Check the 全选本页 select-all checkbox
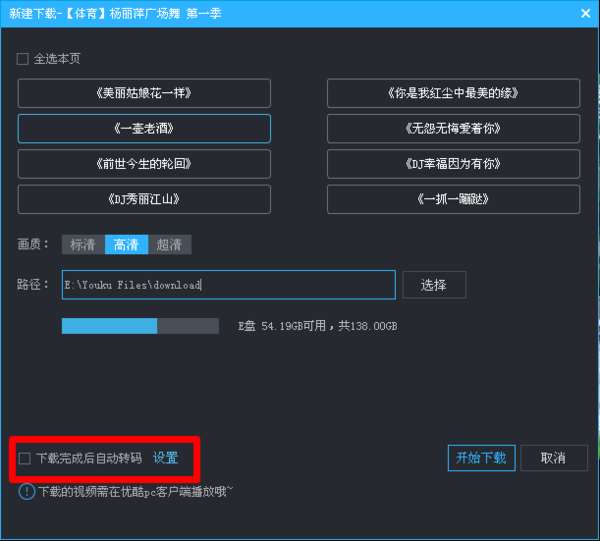The height and width of the screenshot is (541, 600). coord(23,59)
